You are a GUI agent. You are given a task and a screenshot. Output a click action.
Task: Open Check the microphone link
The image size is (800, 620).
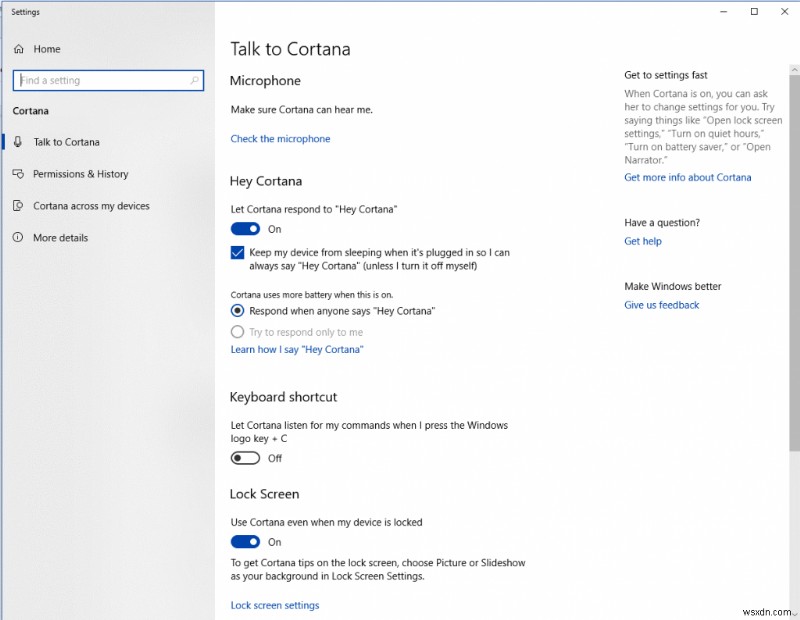pyautogui.click(x=280, y=139)
